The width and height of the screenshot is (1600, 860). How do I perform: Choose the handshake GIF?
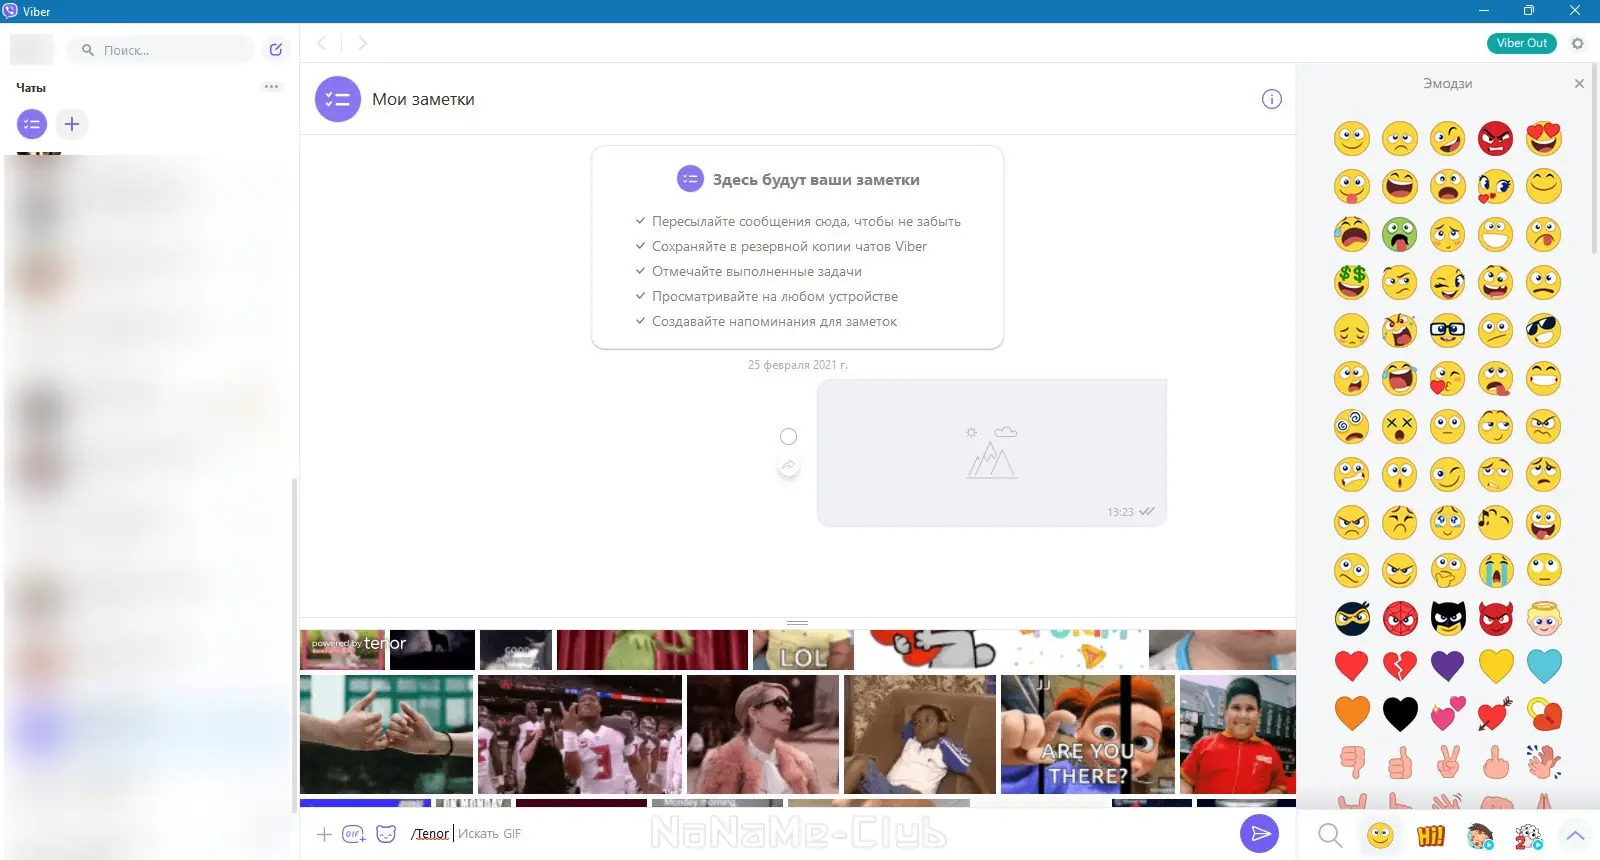386,734
